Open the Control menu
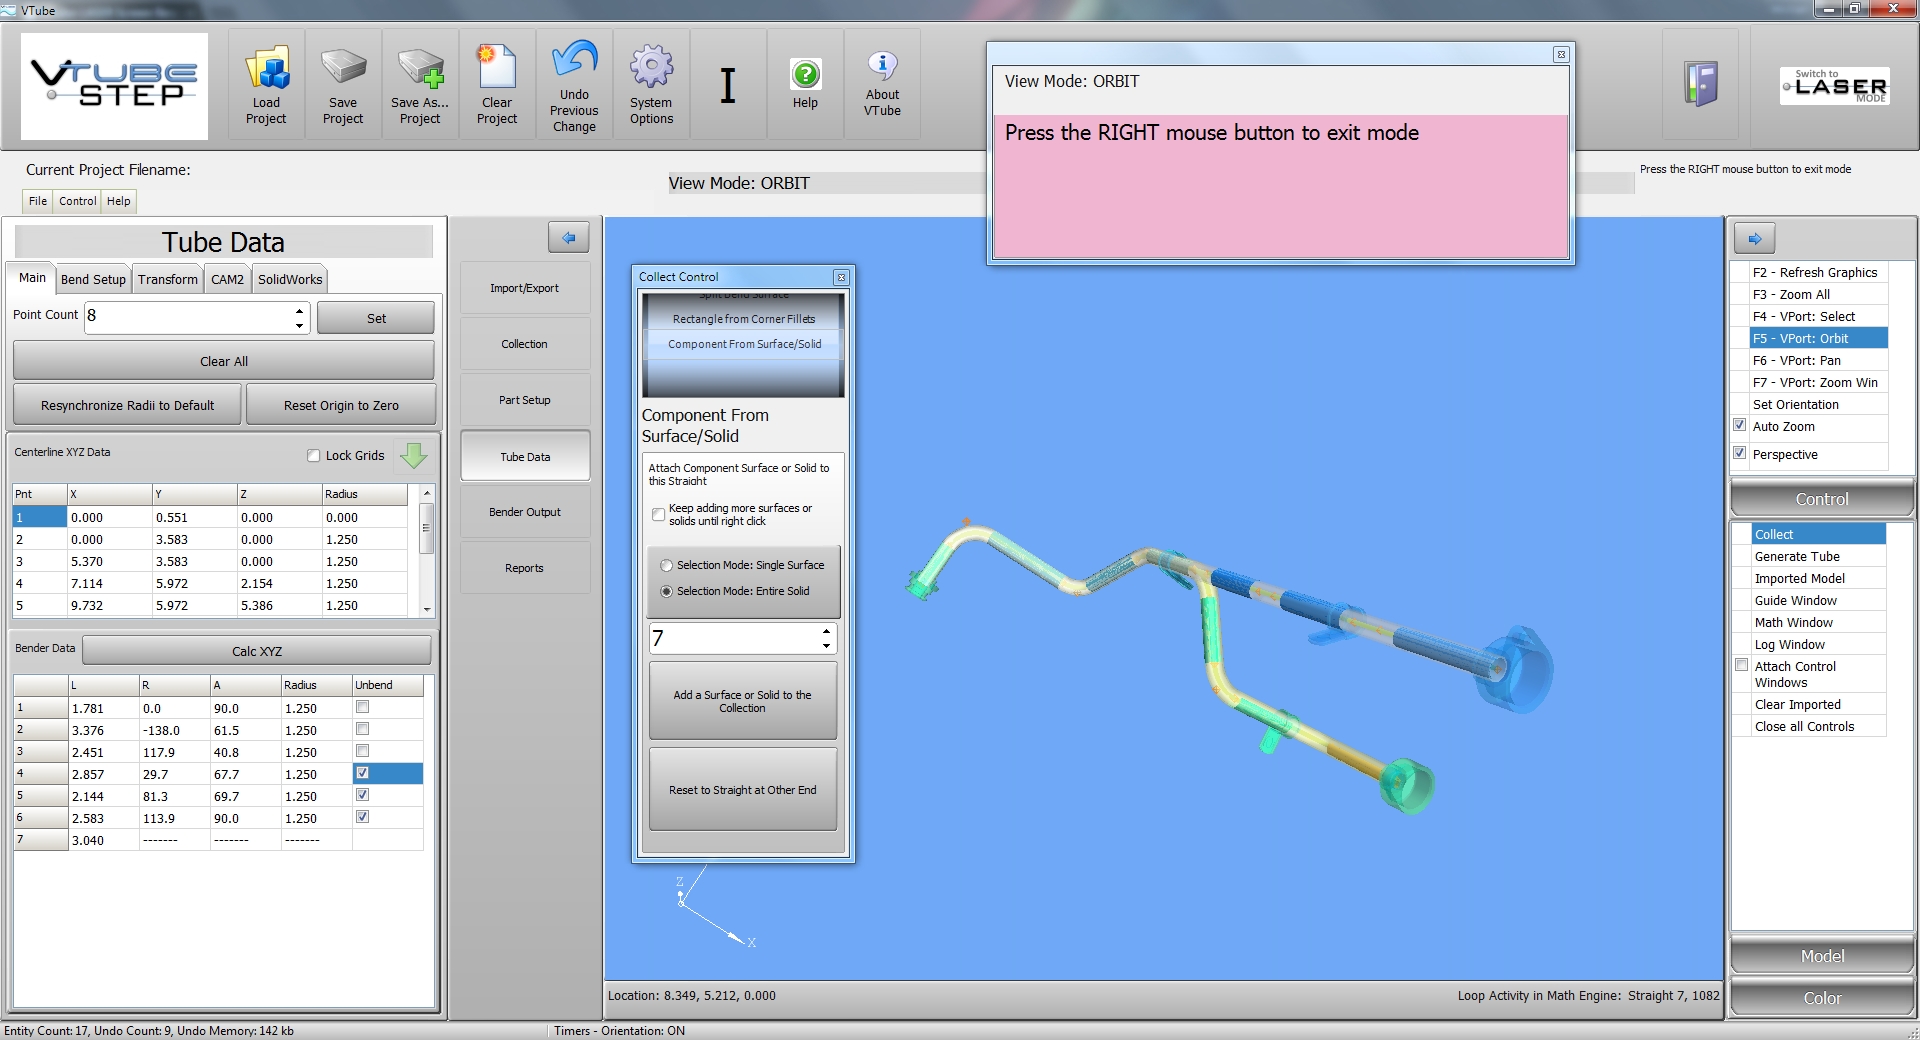 77,201
